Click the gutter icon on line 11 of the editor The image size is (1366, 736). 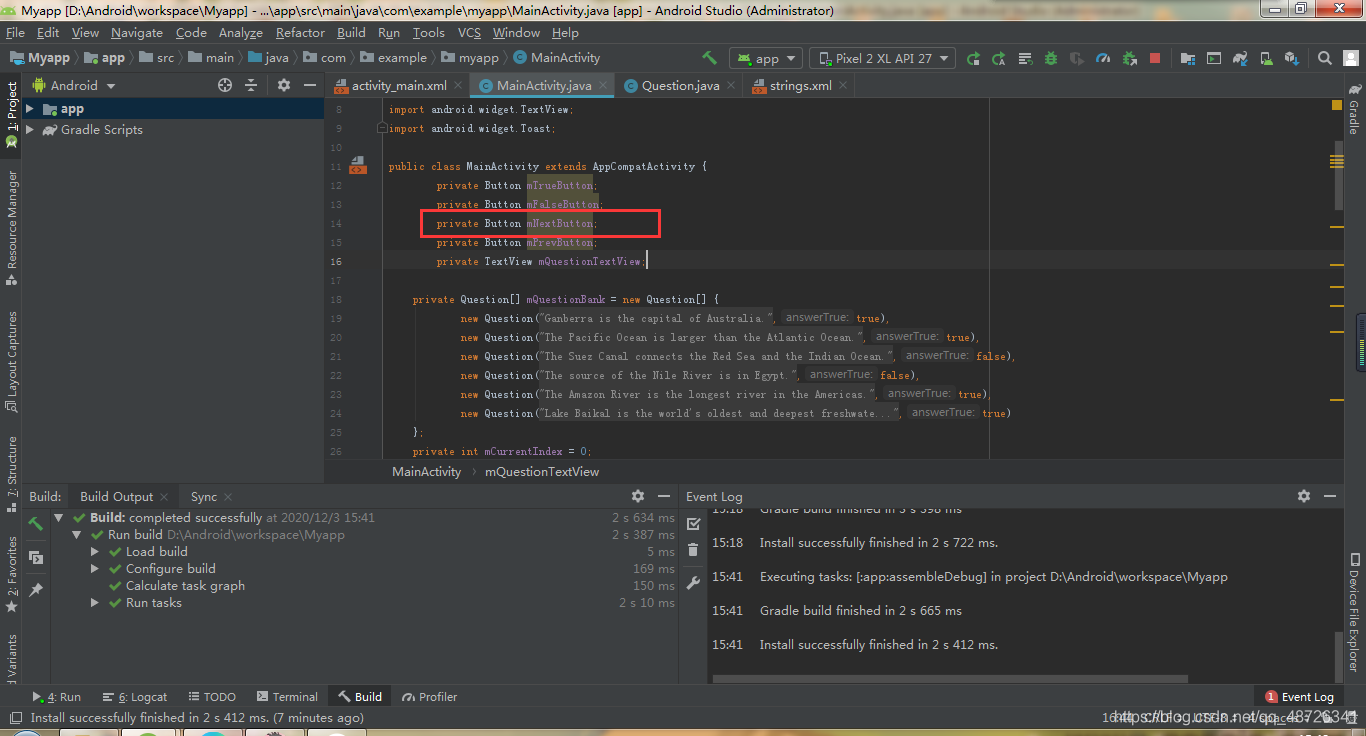358,165
